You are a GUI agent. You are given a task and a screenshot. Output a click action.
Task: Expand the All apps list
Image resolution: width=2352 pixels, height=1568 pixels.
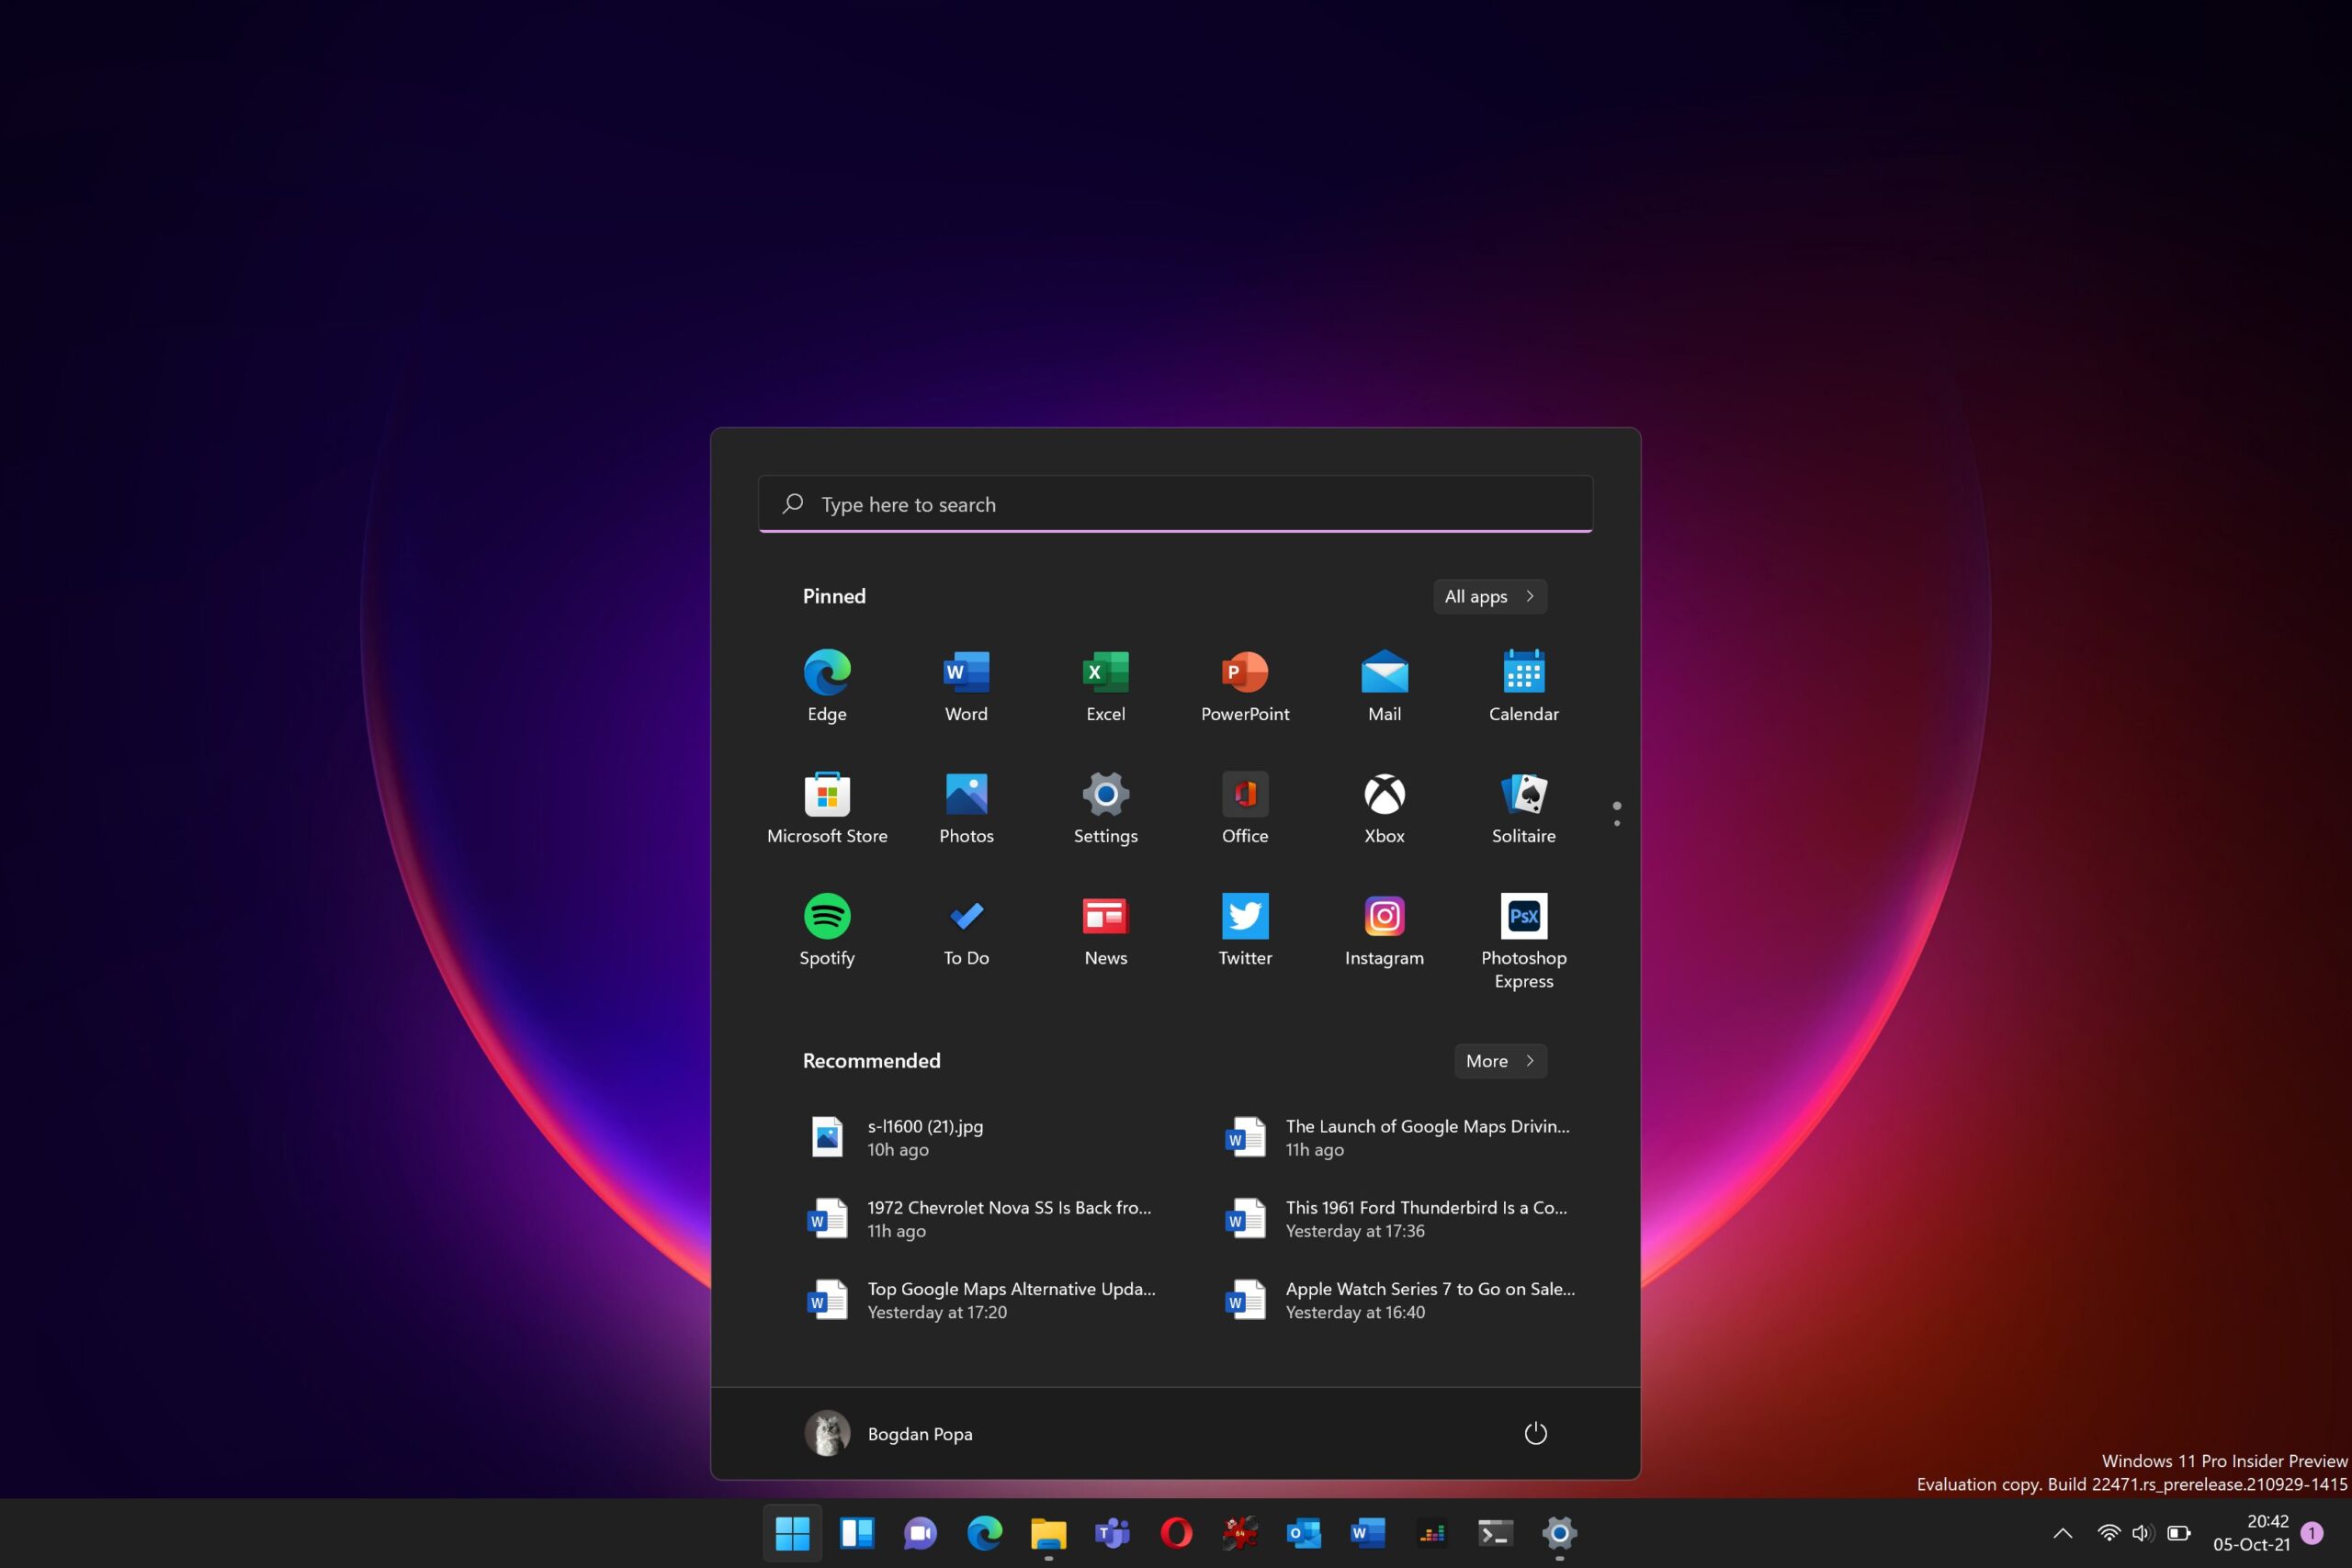[1489, 597]
